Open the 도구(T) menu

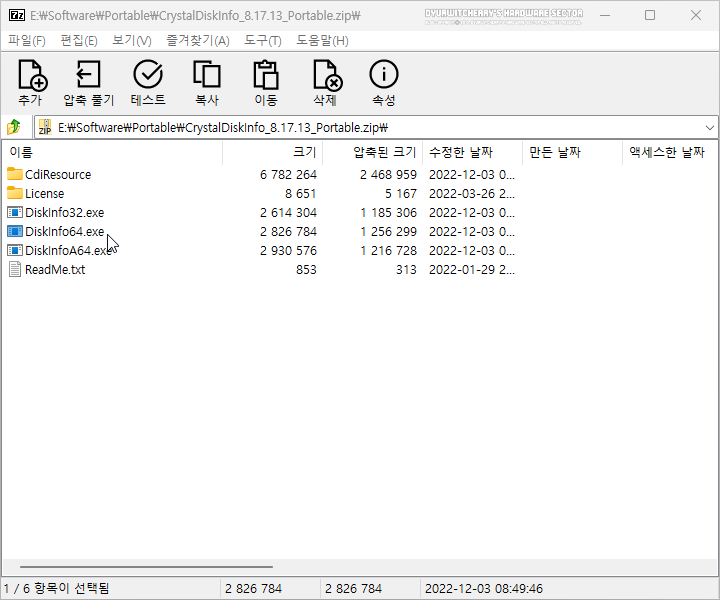(x=263, y=41)
